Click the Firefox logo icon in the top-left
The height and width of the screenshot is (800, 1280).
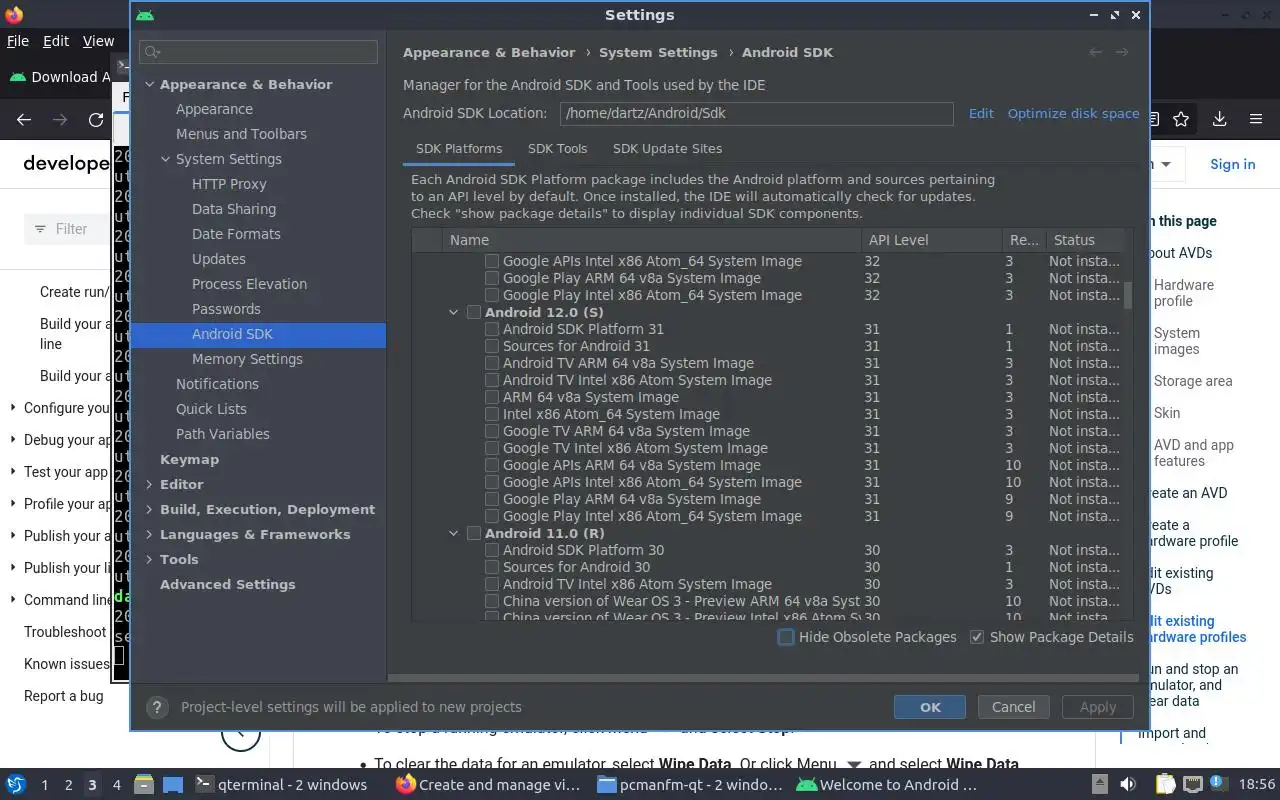[13, 14]
